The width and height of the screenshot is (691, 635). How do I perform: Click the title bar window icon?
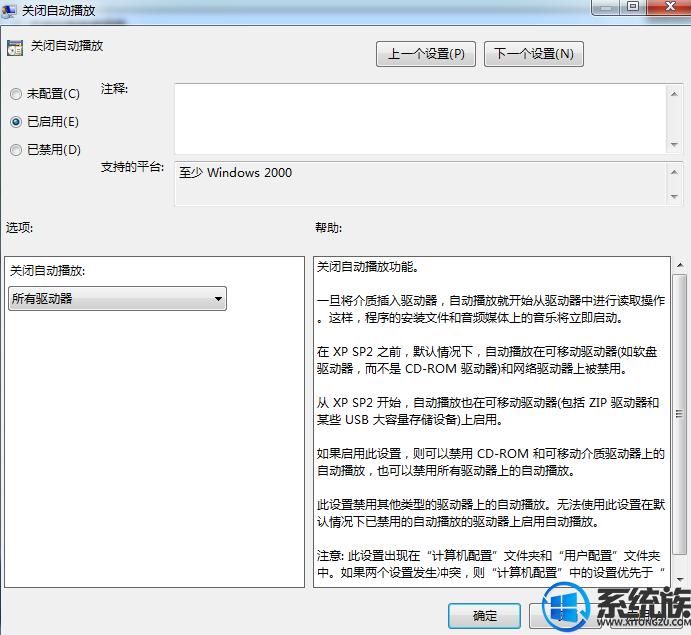[x=9, y=10]
